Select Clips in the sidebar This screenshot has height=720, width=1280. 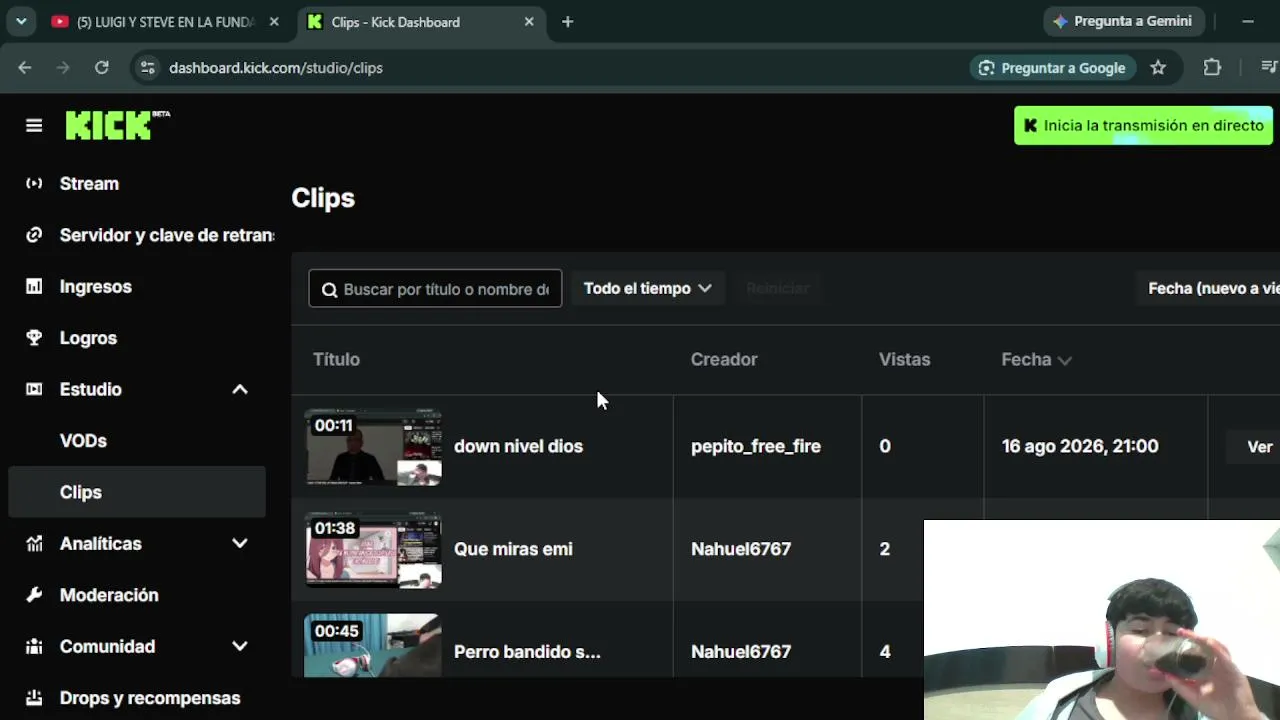pyautogui.click(x=137, y=492)
